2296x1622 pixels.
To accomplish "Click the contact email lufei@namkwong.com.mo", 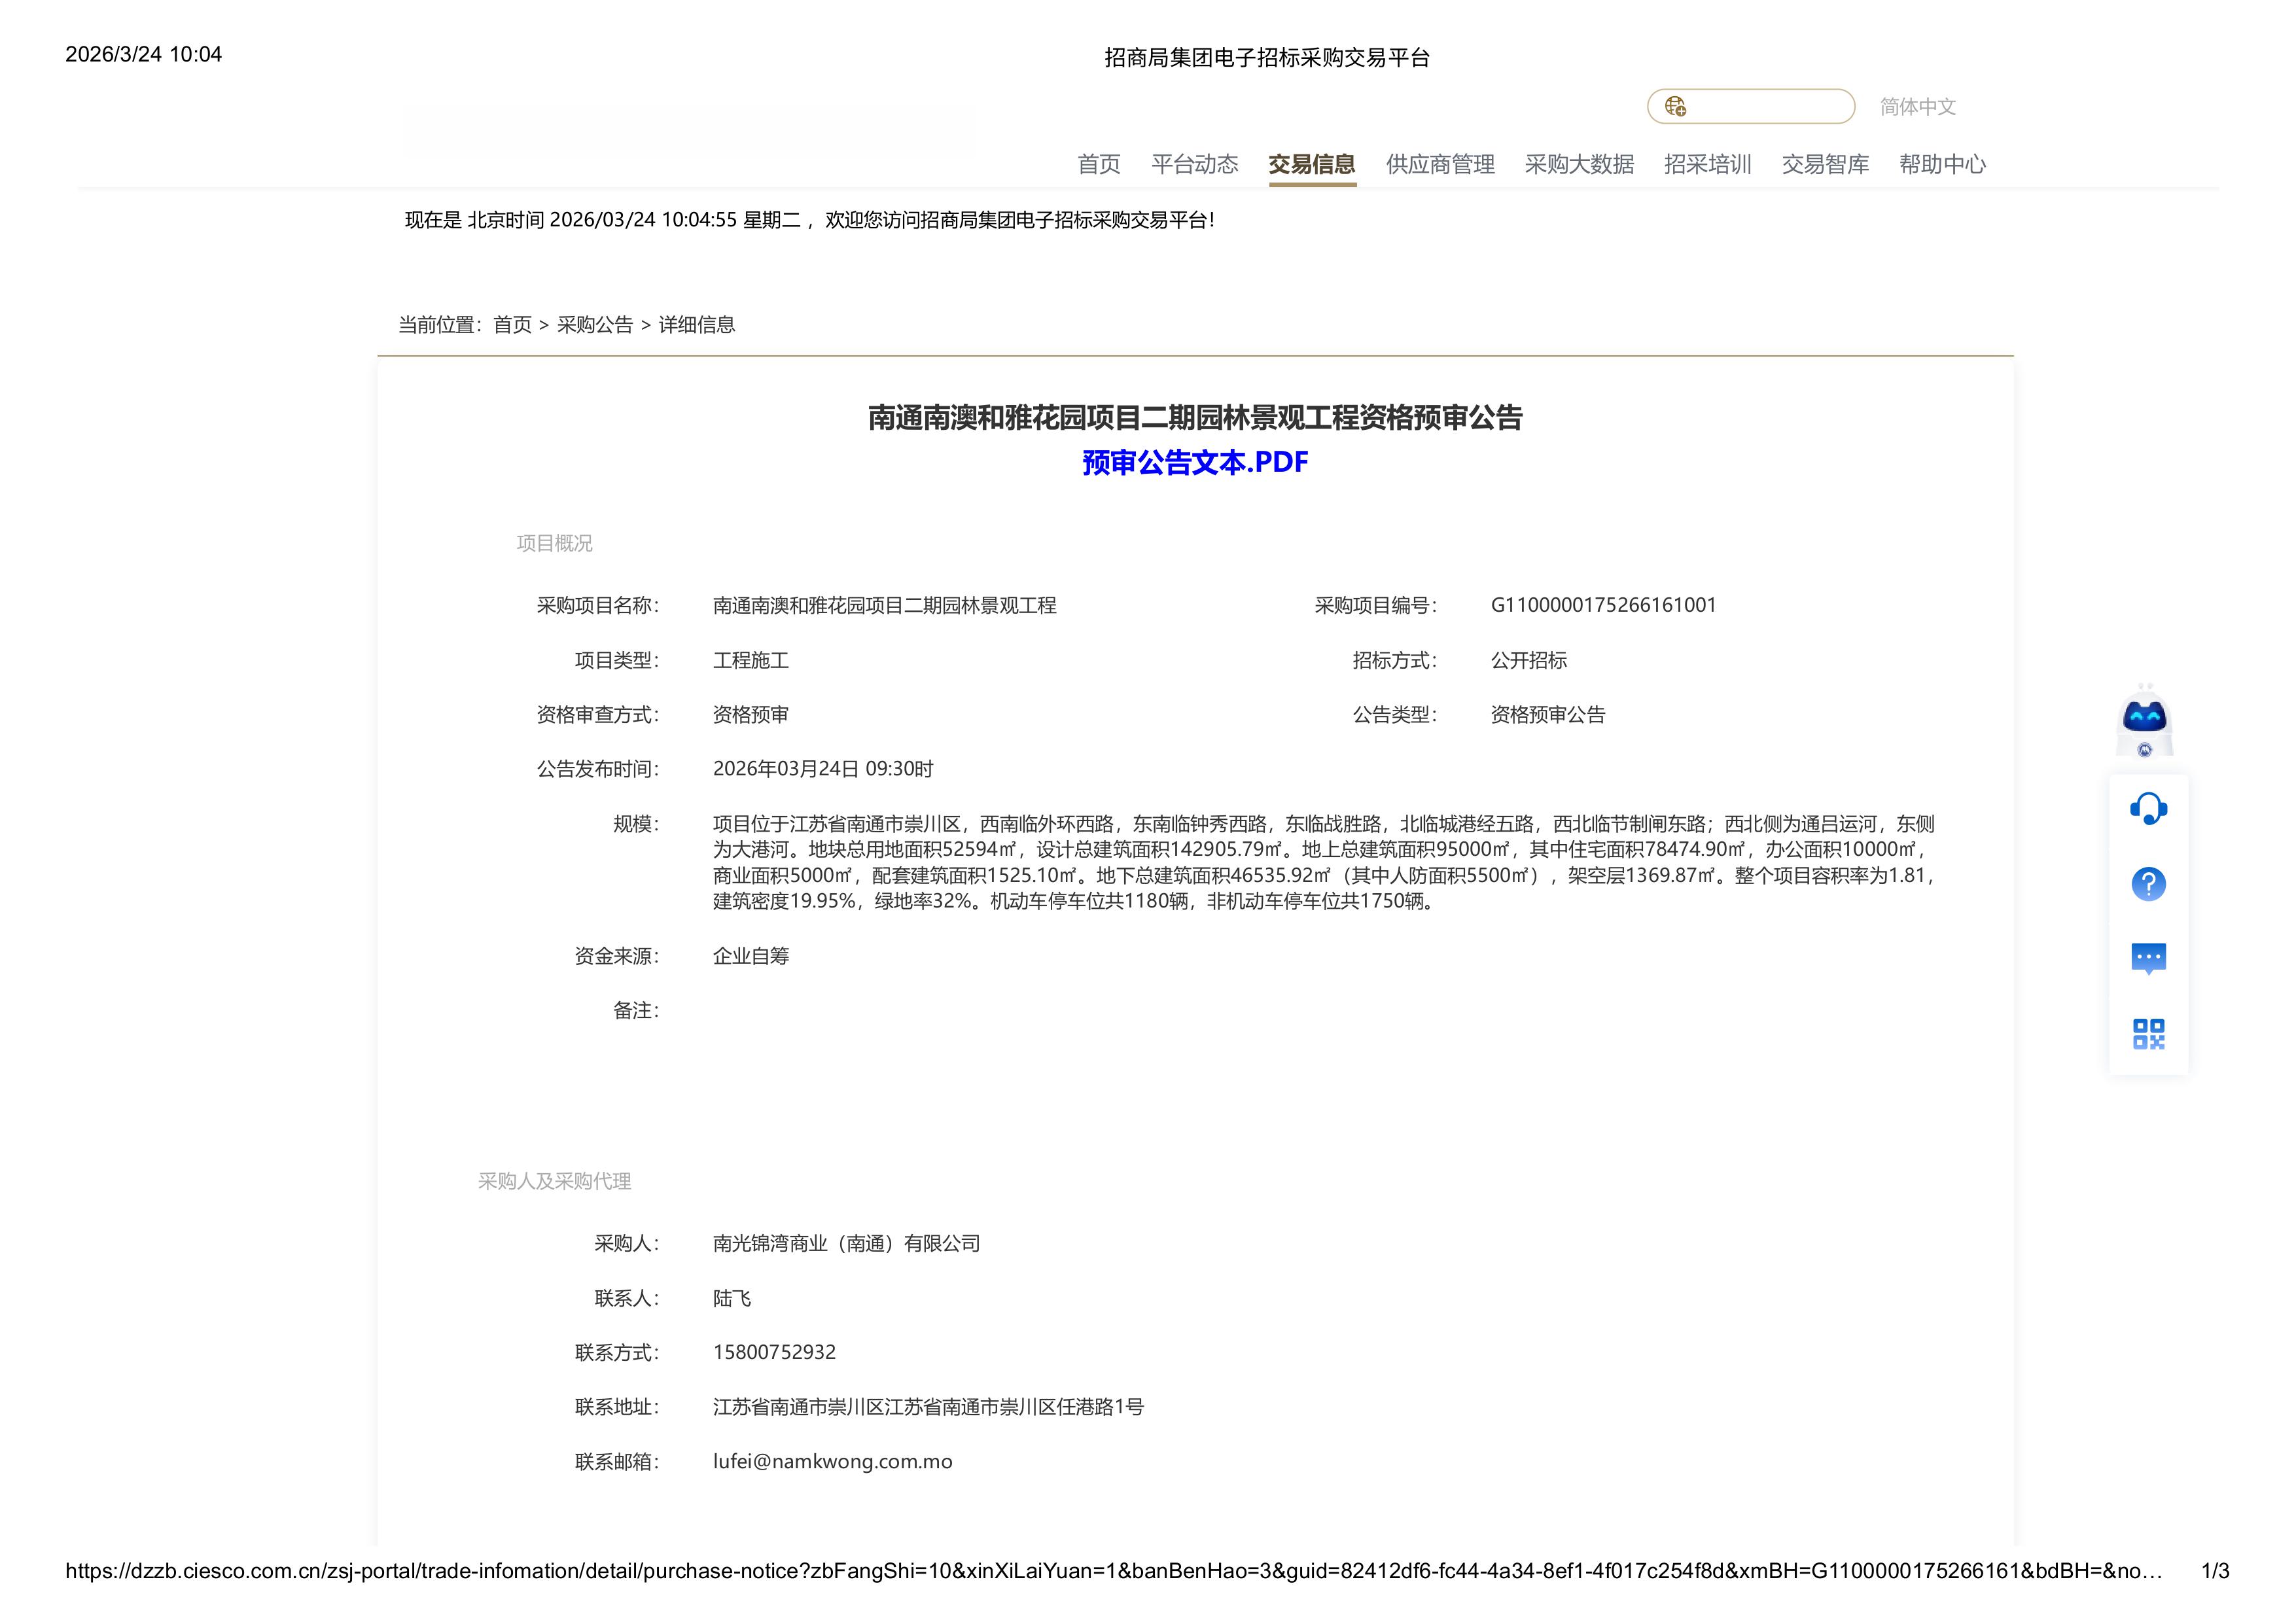I will tap(832, 1461).
